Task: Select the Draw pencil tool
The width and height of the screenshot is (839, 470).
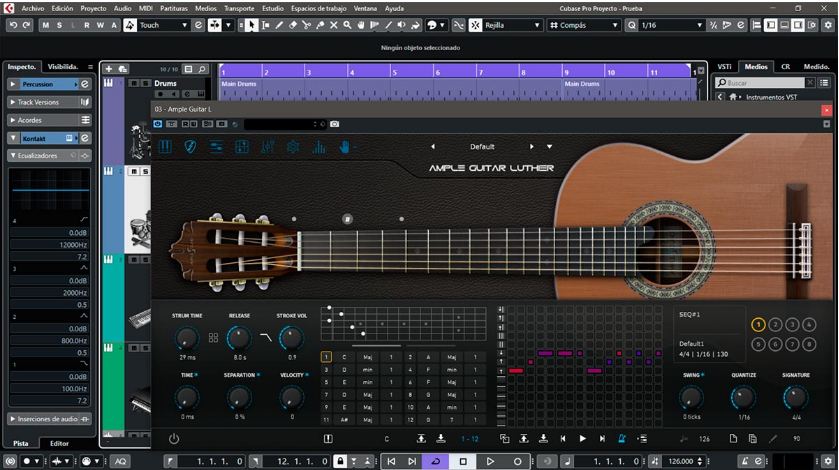Action: (279, 25)
